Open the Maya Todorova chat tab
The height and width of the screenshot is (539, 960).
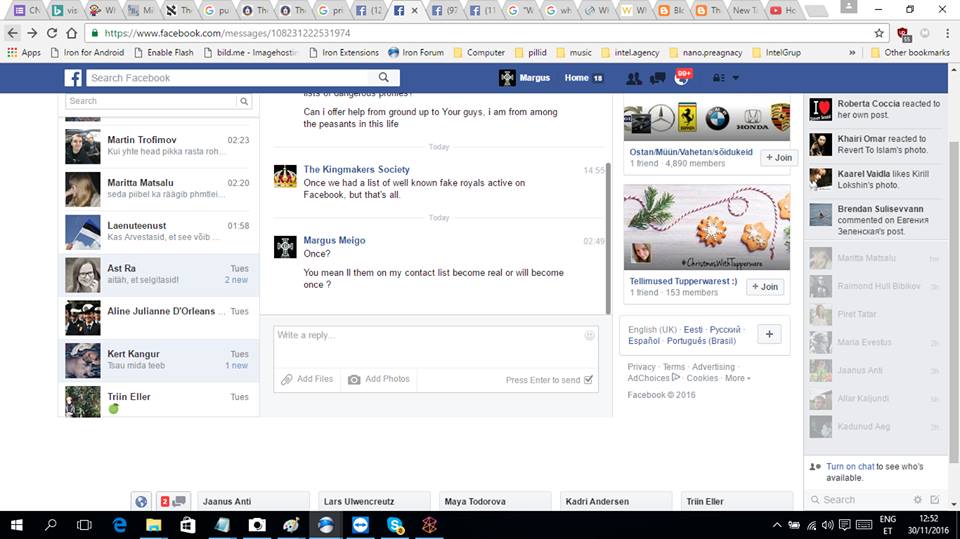pyautogui.click(x=495, y=501)
